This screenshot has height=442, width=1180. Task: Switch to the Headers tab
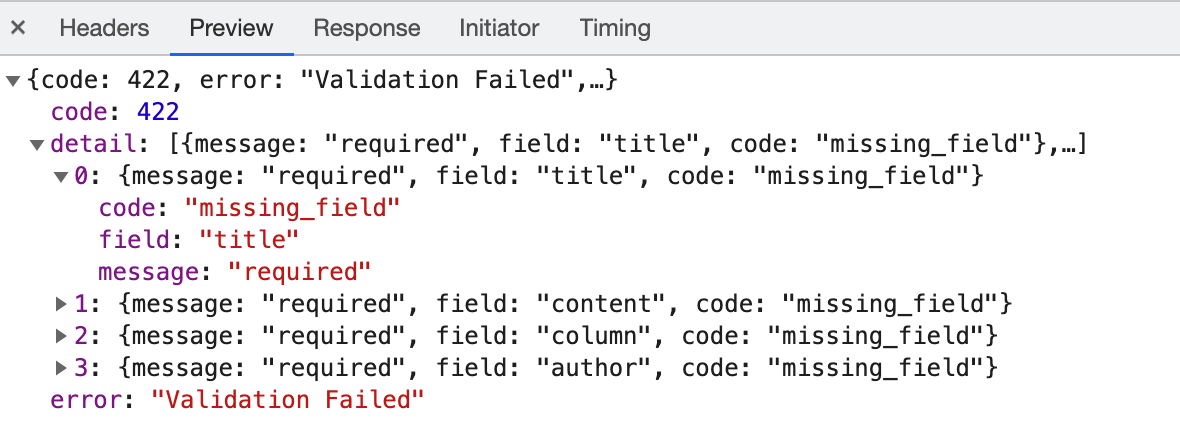point(104,28)
